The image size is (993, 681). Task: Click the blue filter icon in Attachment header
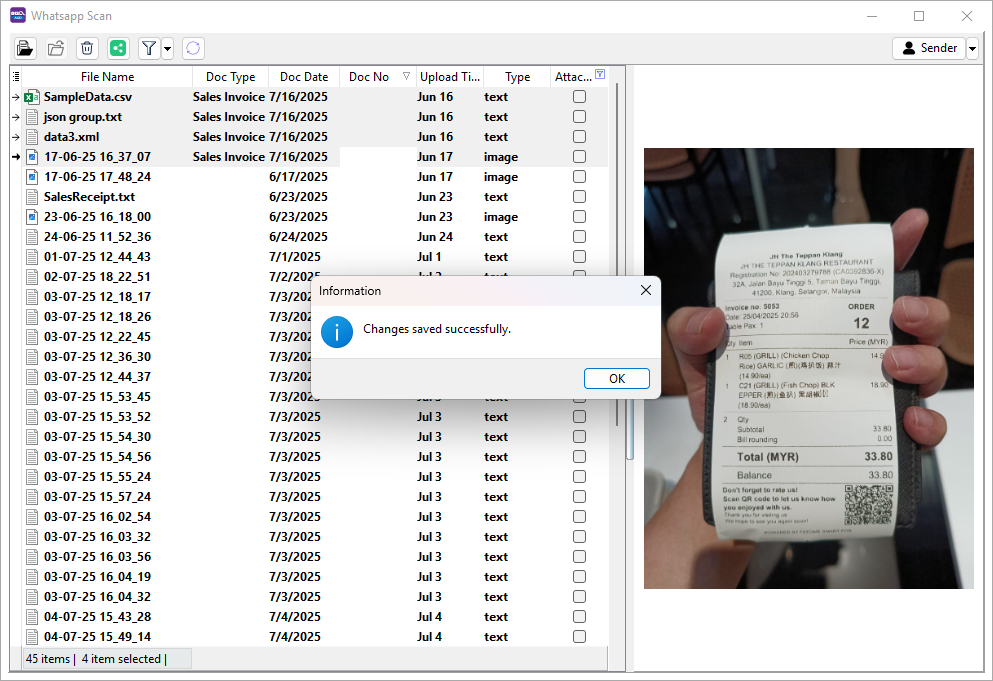point(599,75)
